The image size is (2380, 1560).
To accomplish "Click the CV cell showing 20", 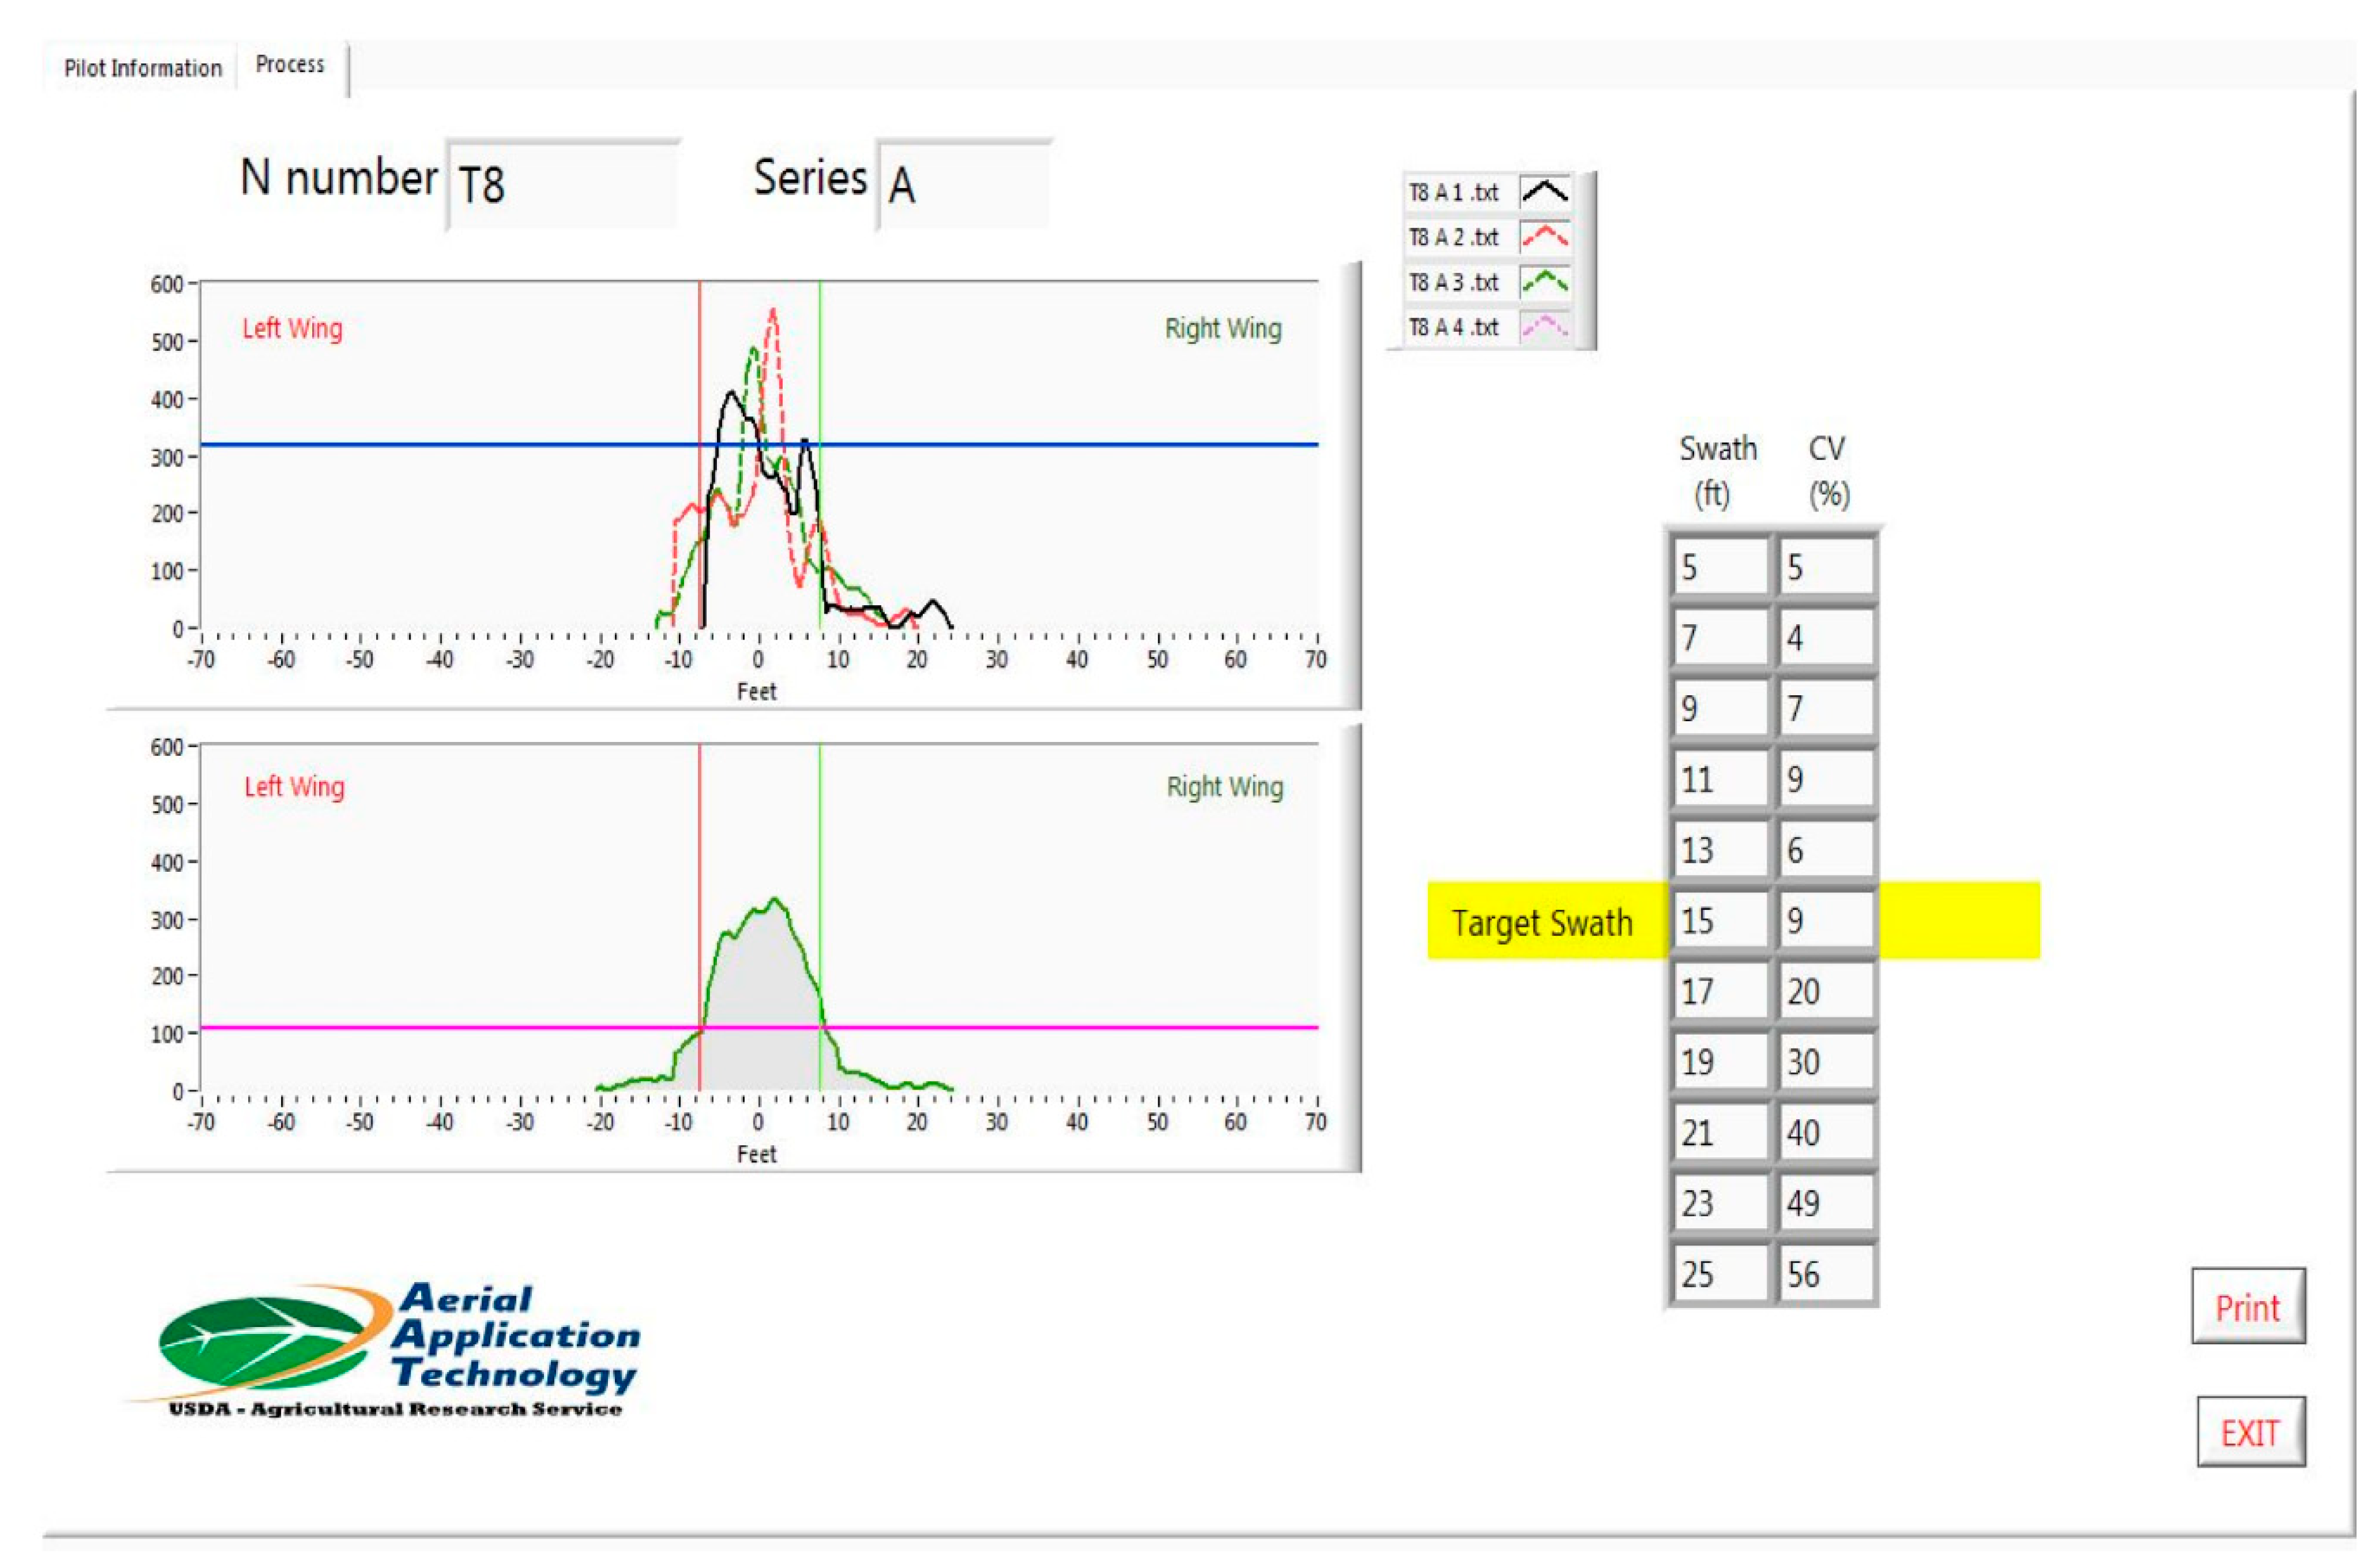I will point(1826,991).
